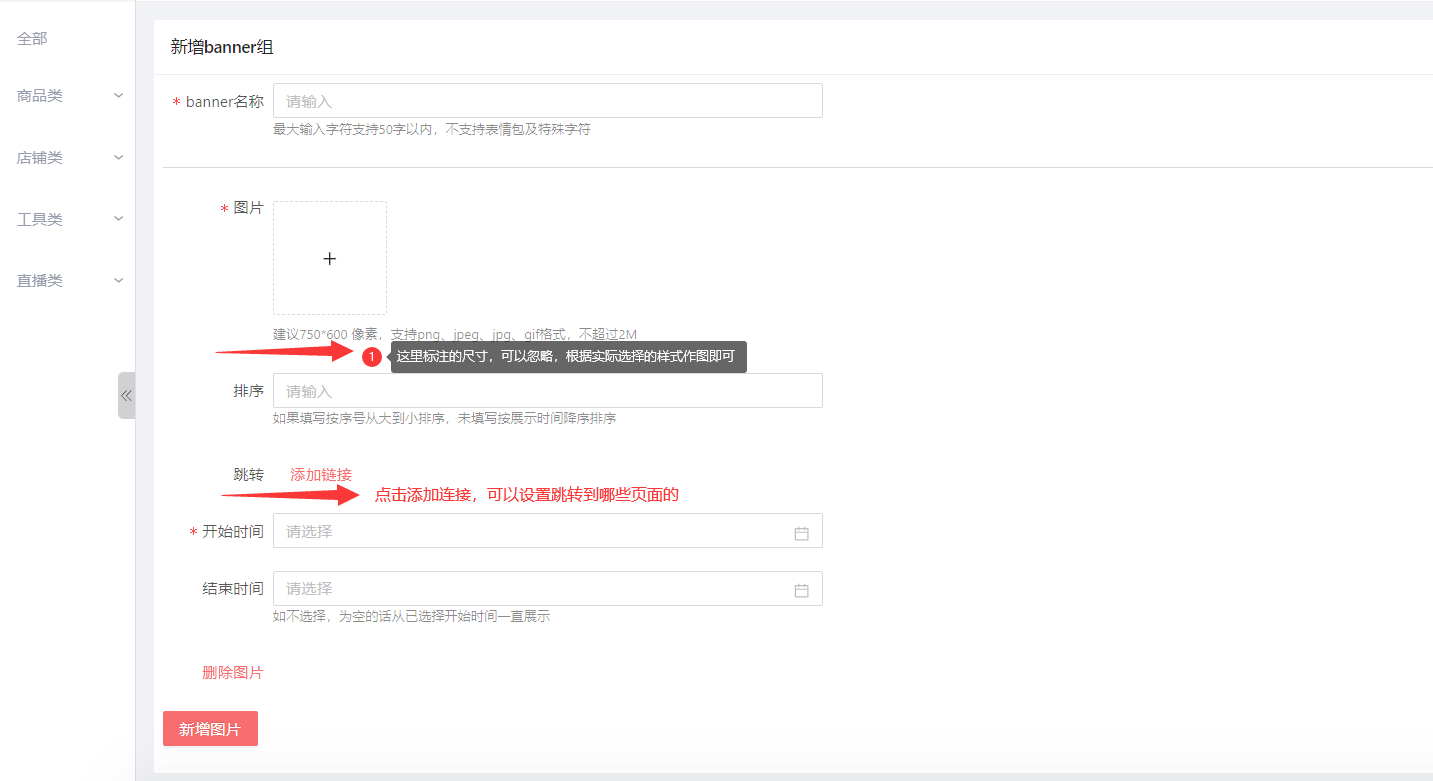Click the plus icon to upload image
This screenshot has width=1433, height=781.
point(330,258)
